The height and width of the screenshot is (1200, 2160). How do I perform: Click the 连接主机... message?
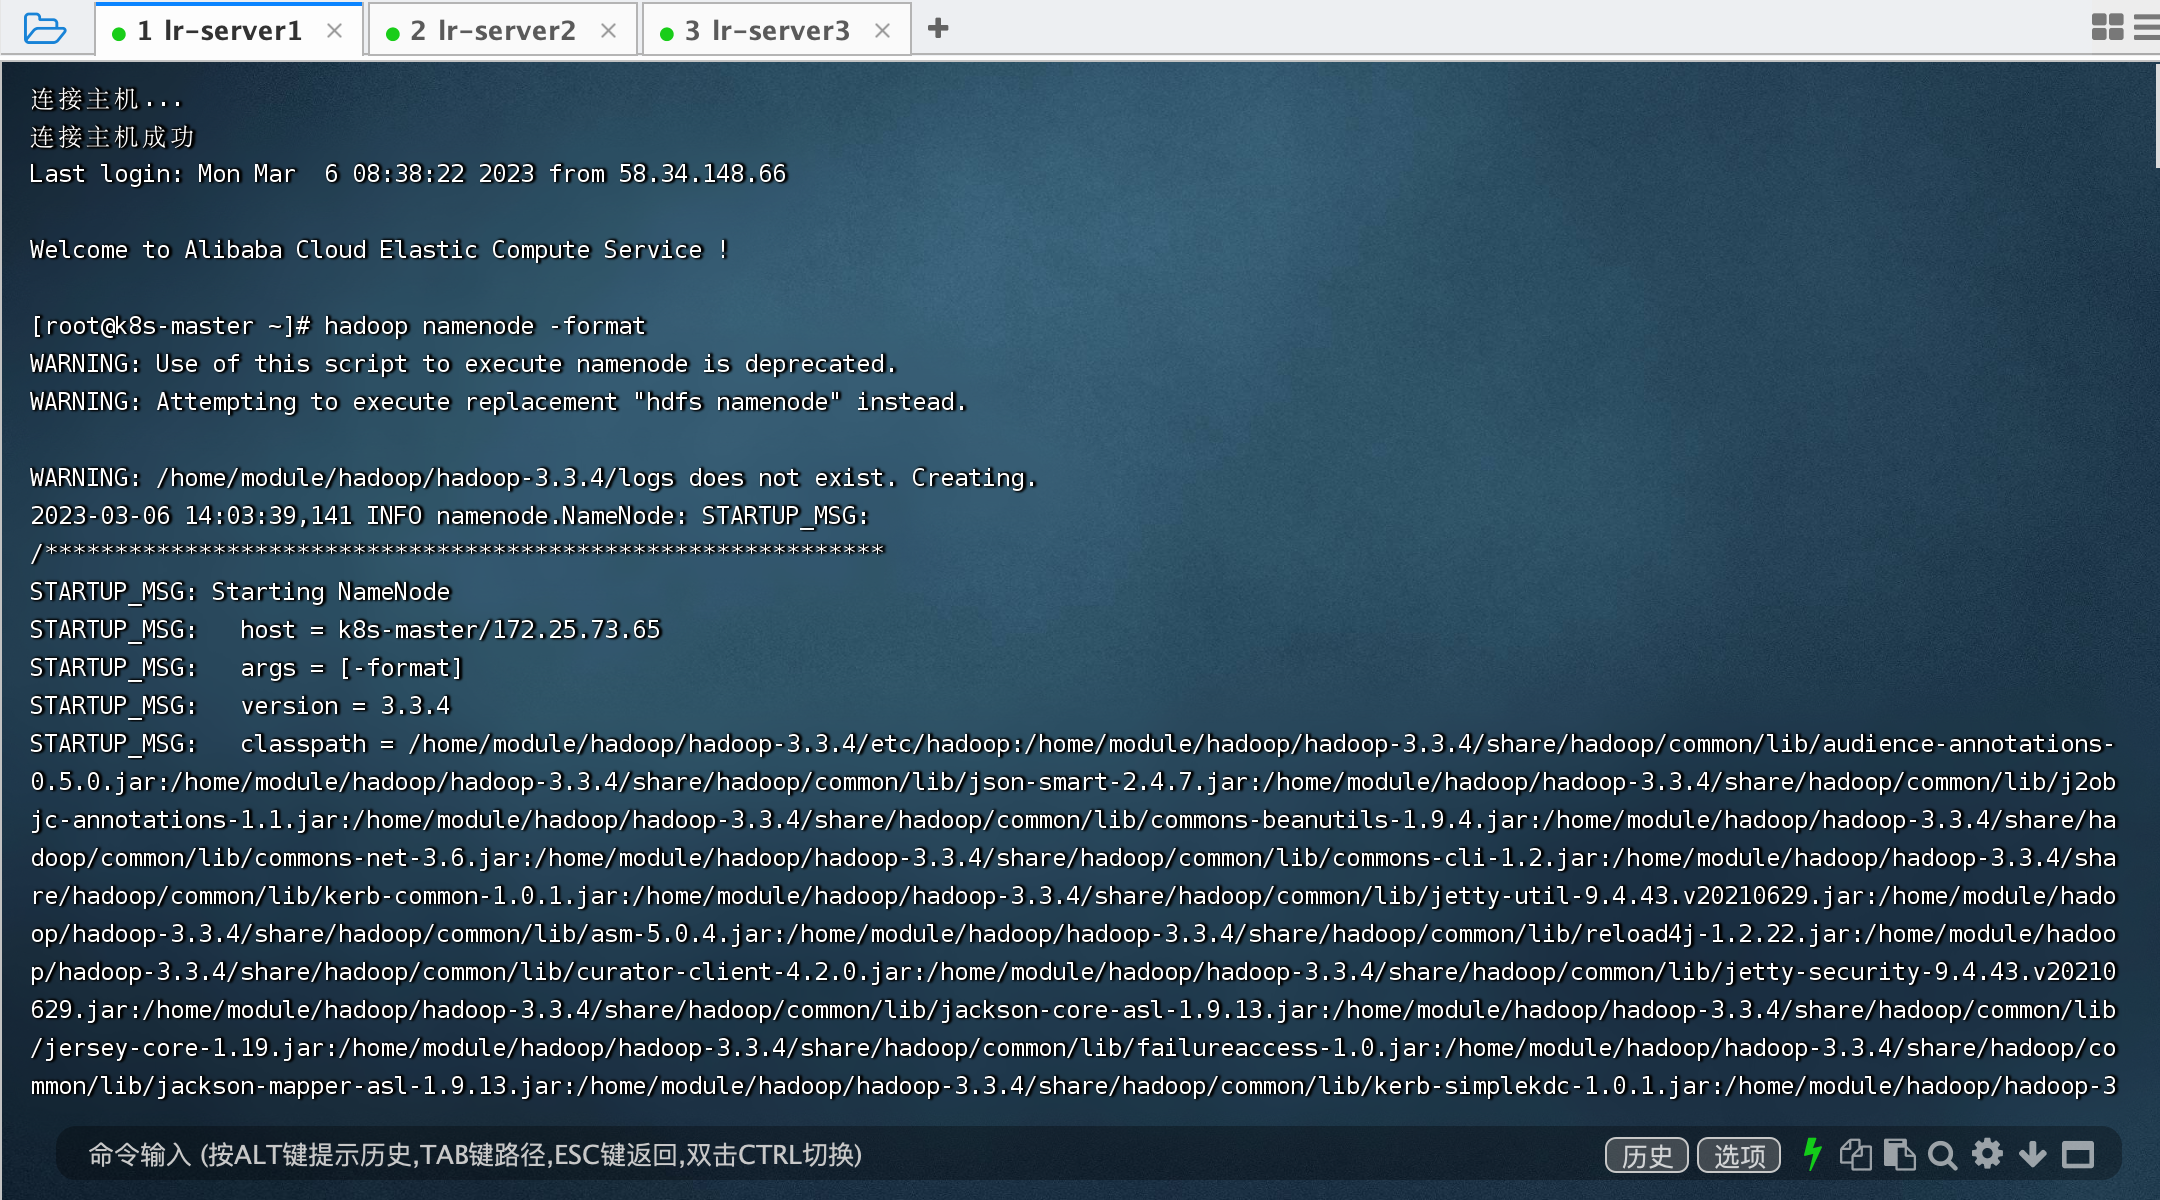pos(106,98)
